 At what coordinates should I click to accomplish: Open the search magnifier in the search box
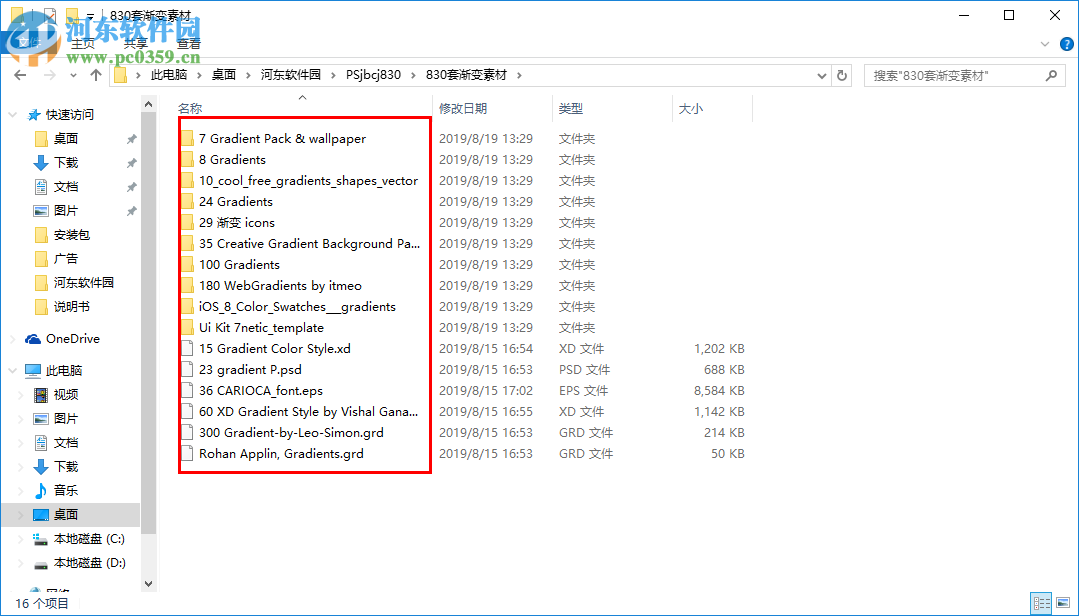point(1051,74)
